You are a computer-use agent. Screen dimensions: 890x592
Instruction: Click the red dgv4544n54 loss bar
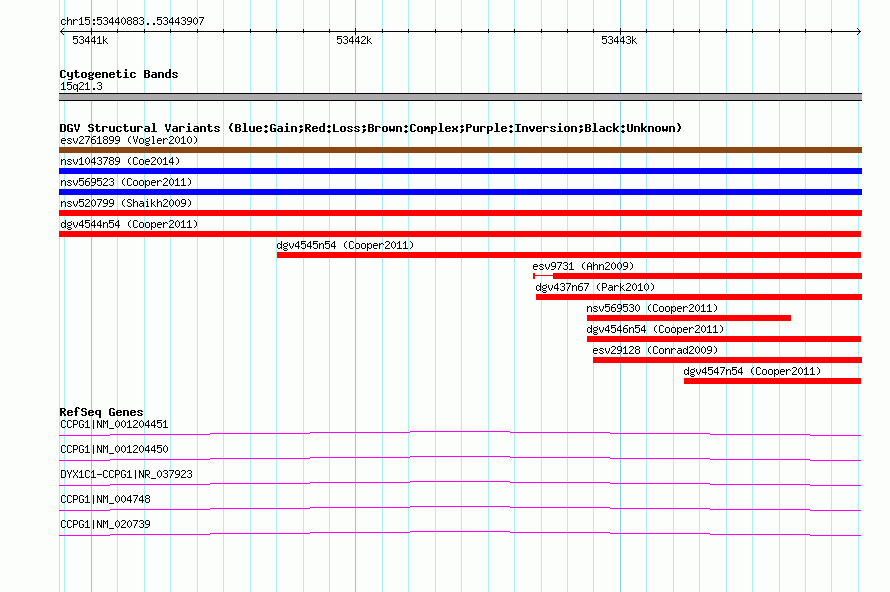point(460,234)
